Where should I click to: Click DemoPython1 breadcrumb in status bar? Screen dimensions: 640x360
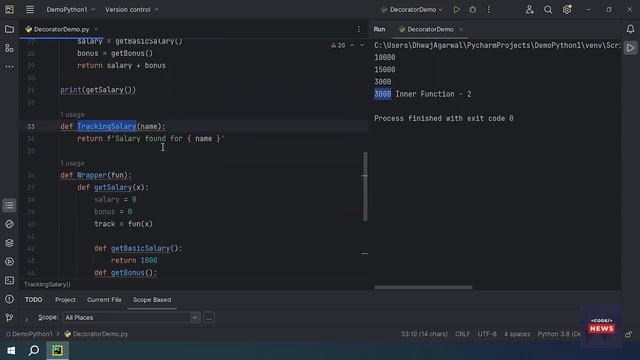point(29,334)
